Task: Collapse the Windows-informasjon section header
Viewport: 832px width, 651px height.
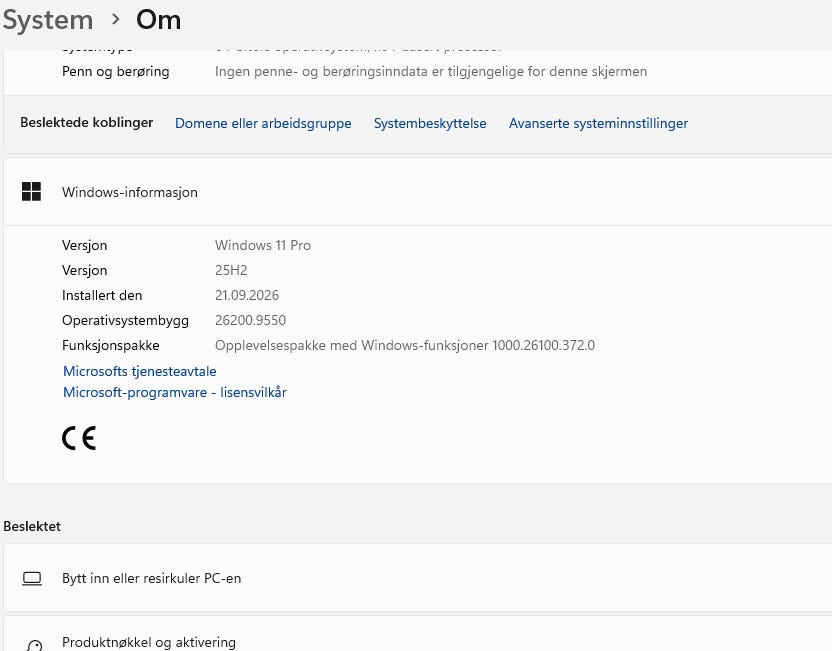Action: coord(418,192)
